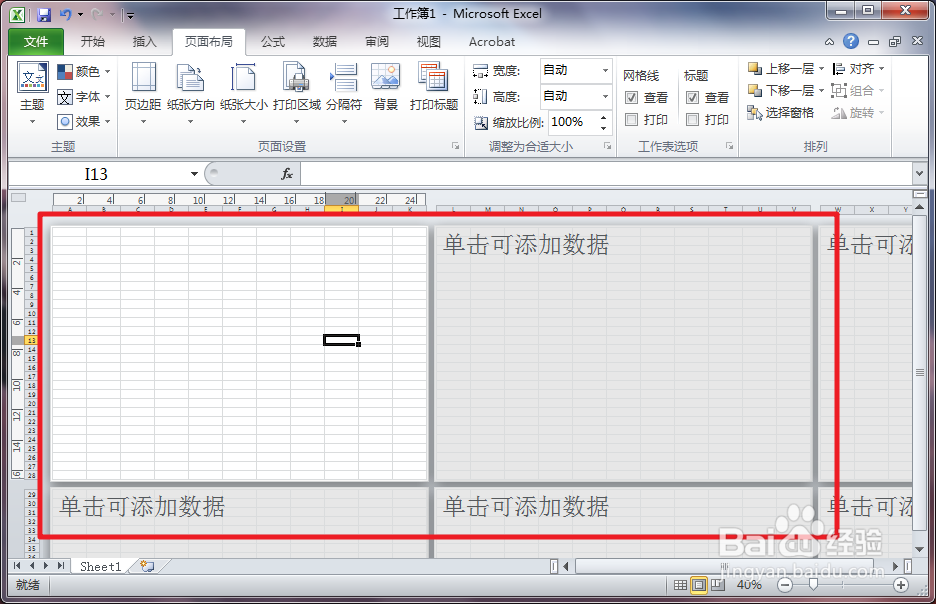Screen dimensions: 936x604
Task: Open the 字体 theme fonts menu
Action: 84,97
